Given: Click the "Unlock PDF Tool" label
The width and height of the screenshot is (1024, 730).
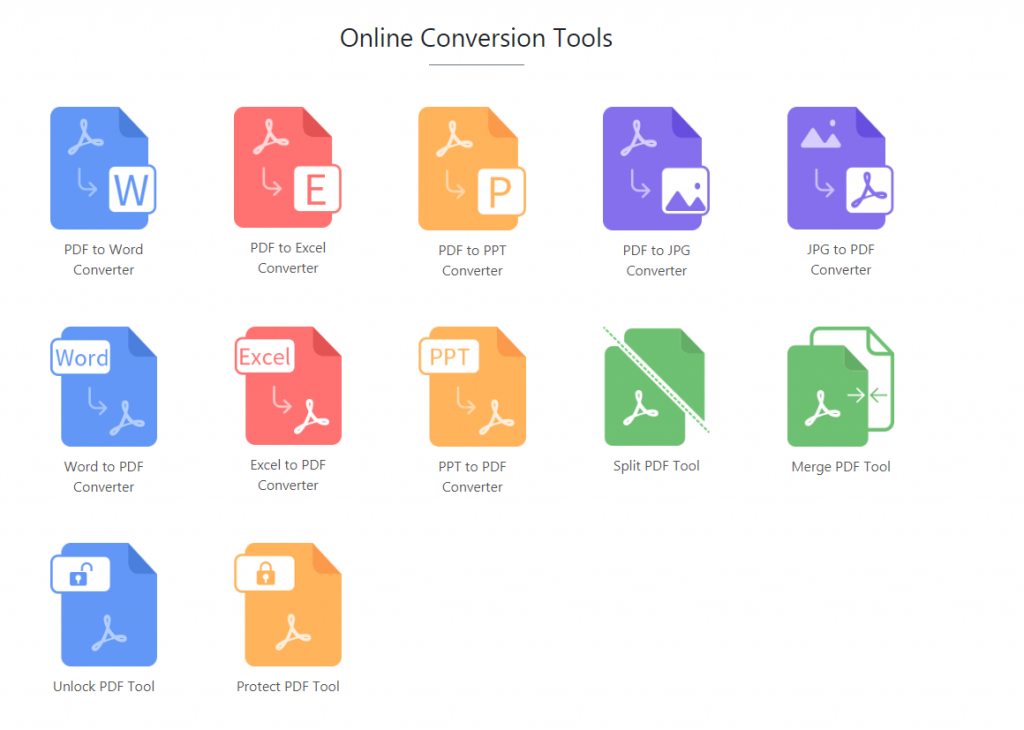Looking at the screenshot, I should (x=104, y=687).
